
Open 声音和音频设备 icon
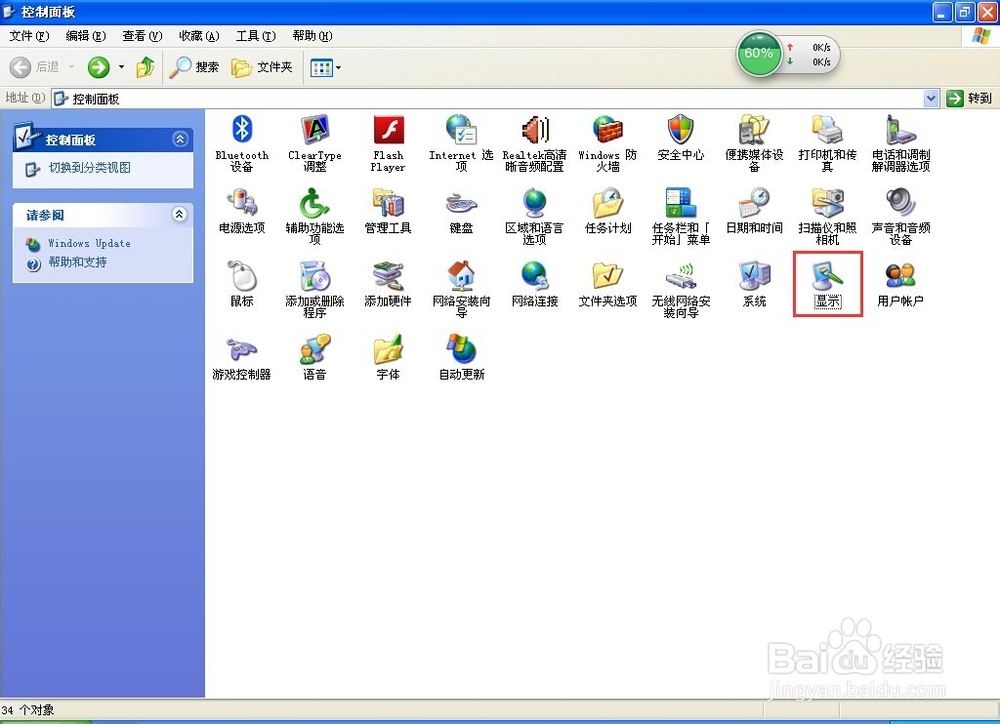[x=901, y=216]
